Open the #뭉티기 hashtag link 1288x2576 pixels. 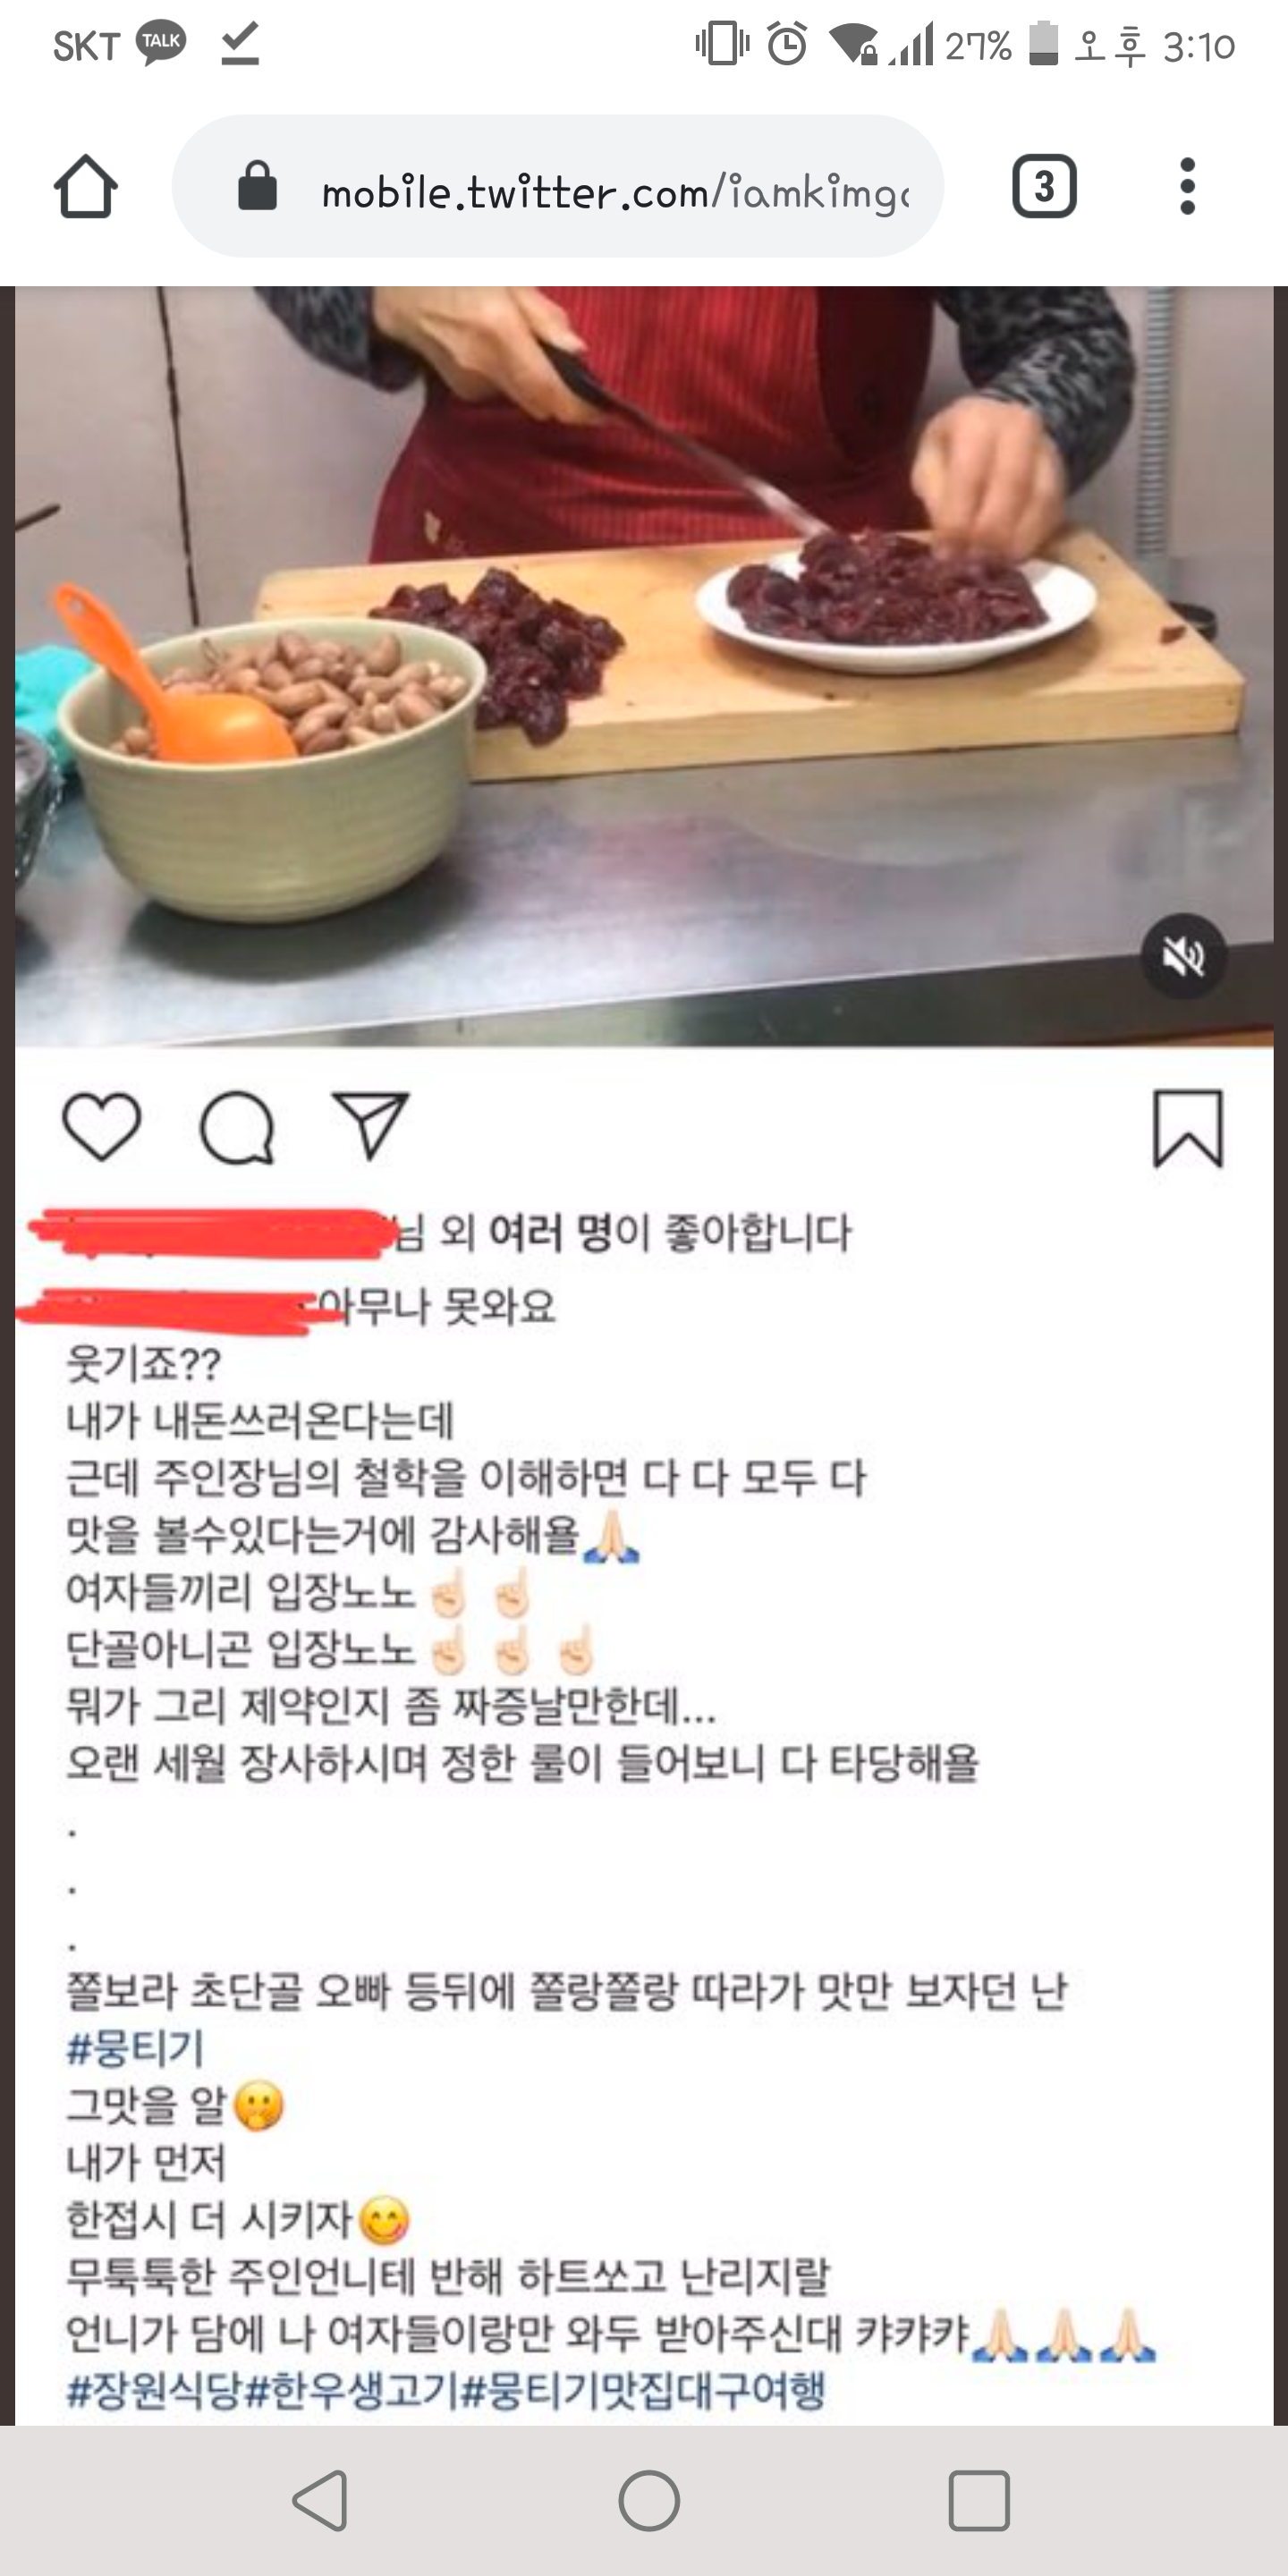pyautogui.click(x=135, y=2048)
